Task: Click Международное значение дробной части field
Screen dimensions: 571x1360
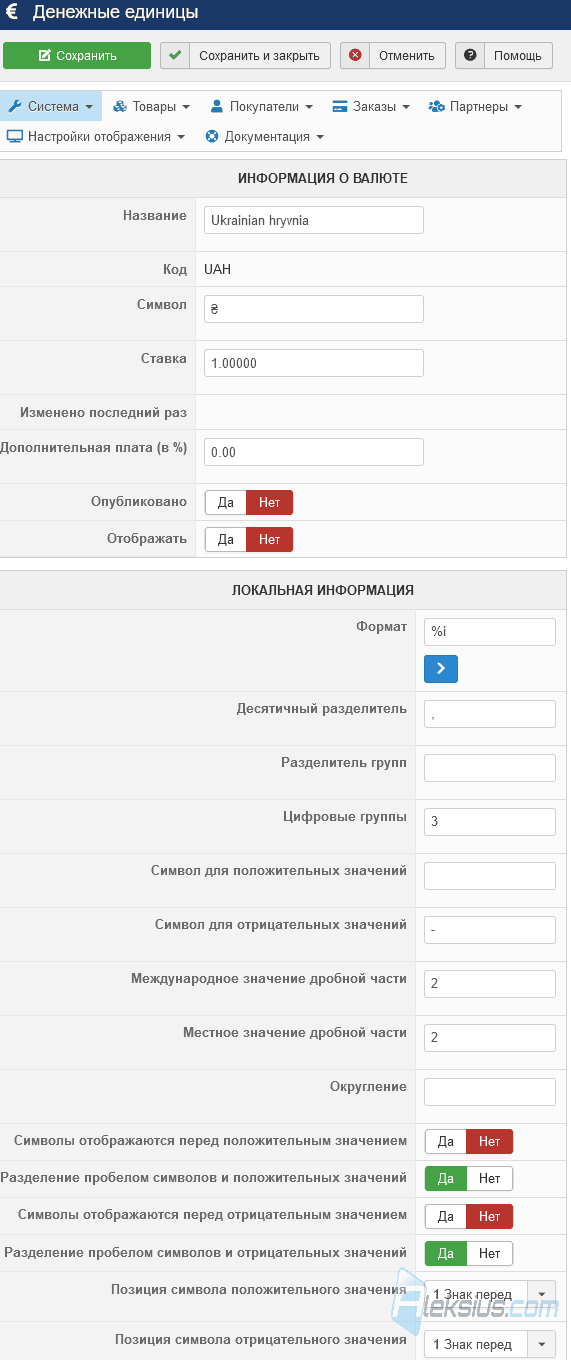Action: (490, 984)
